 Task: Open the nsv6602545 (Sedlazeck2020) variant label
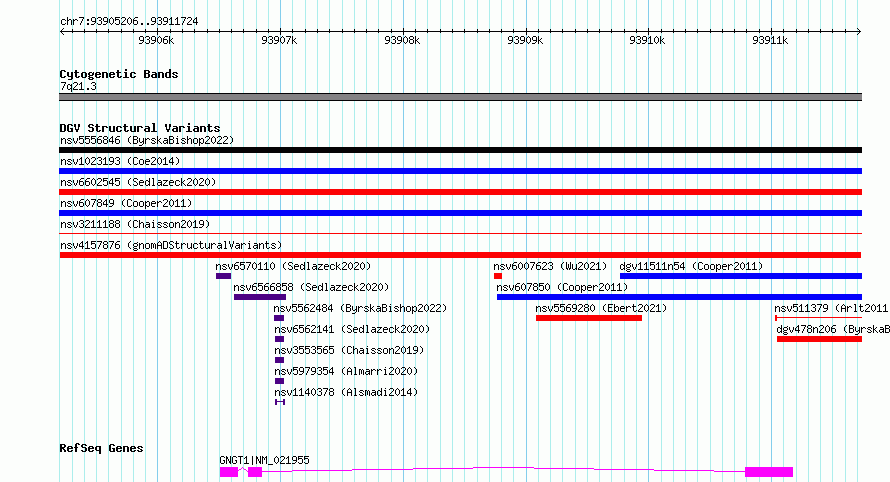coord(138,182)
